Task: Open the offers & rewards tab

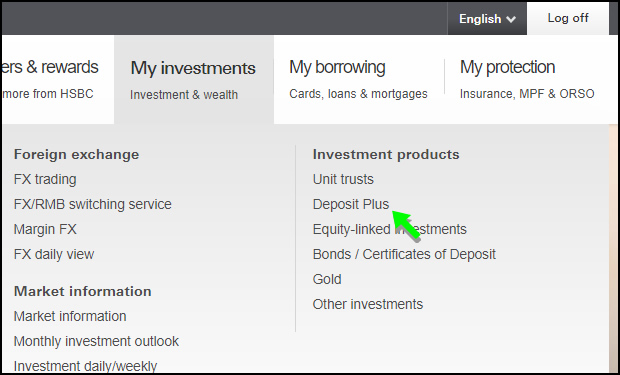Action: [58, 80]
